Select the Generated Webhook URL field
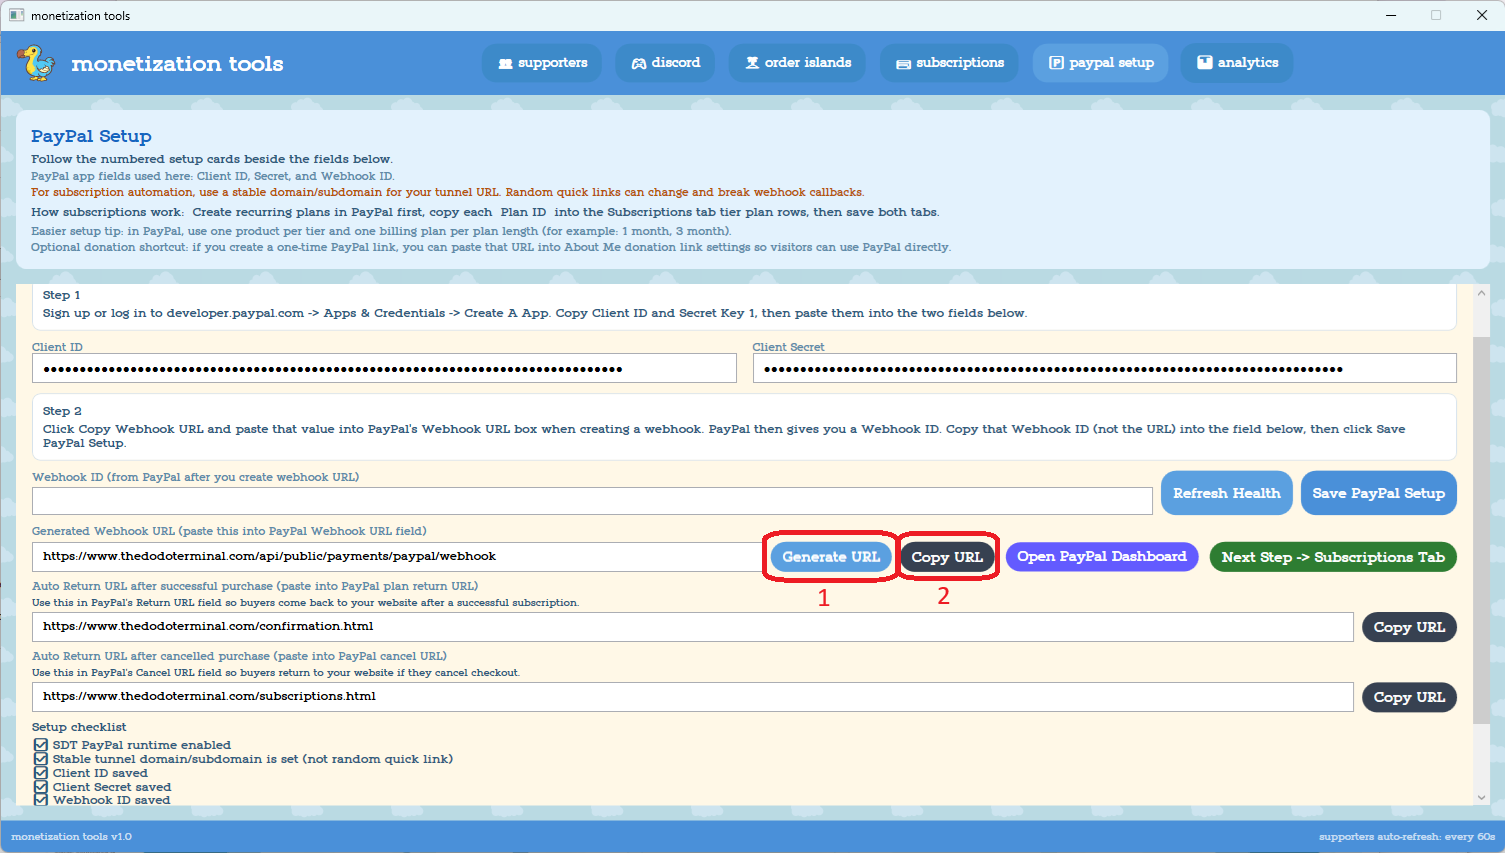The height and width of the screenshot is (853, 1505). 397,557
